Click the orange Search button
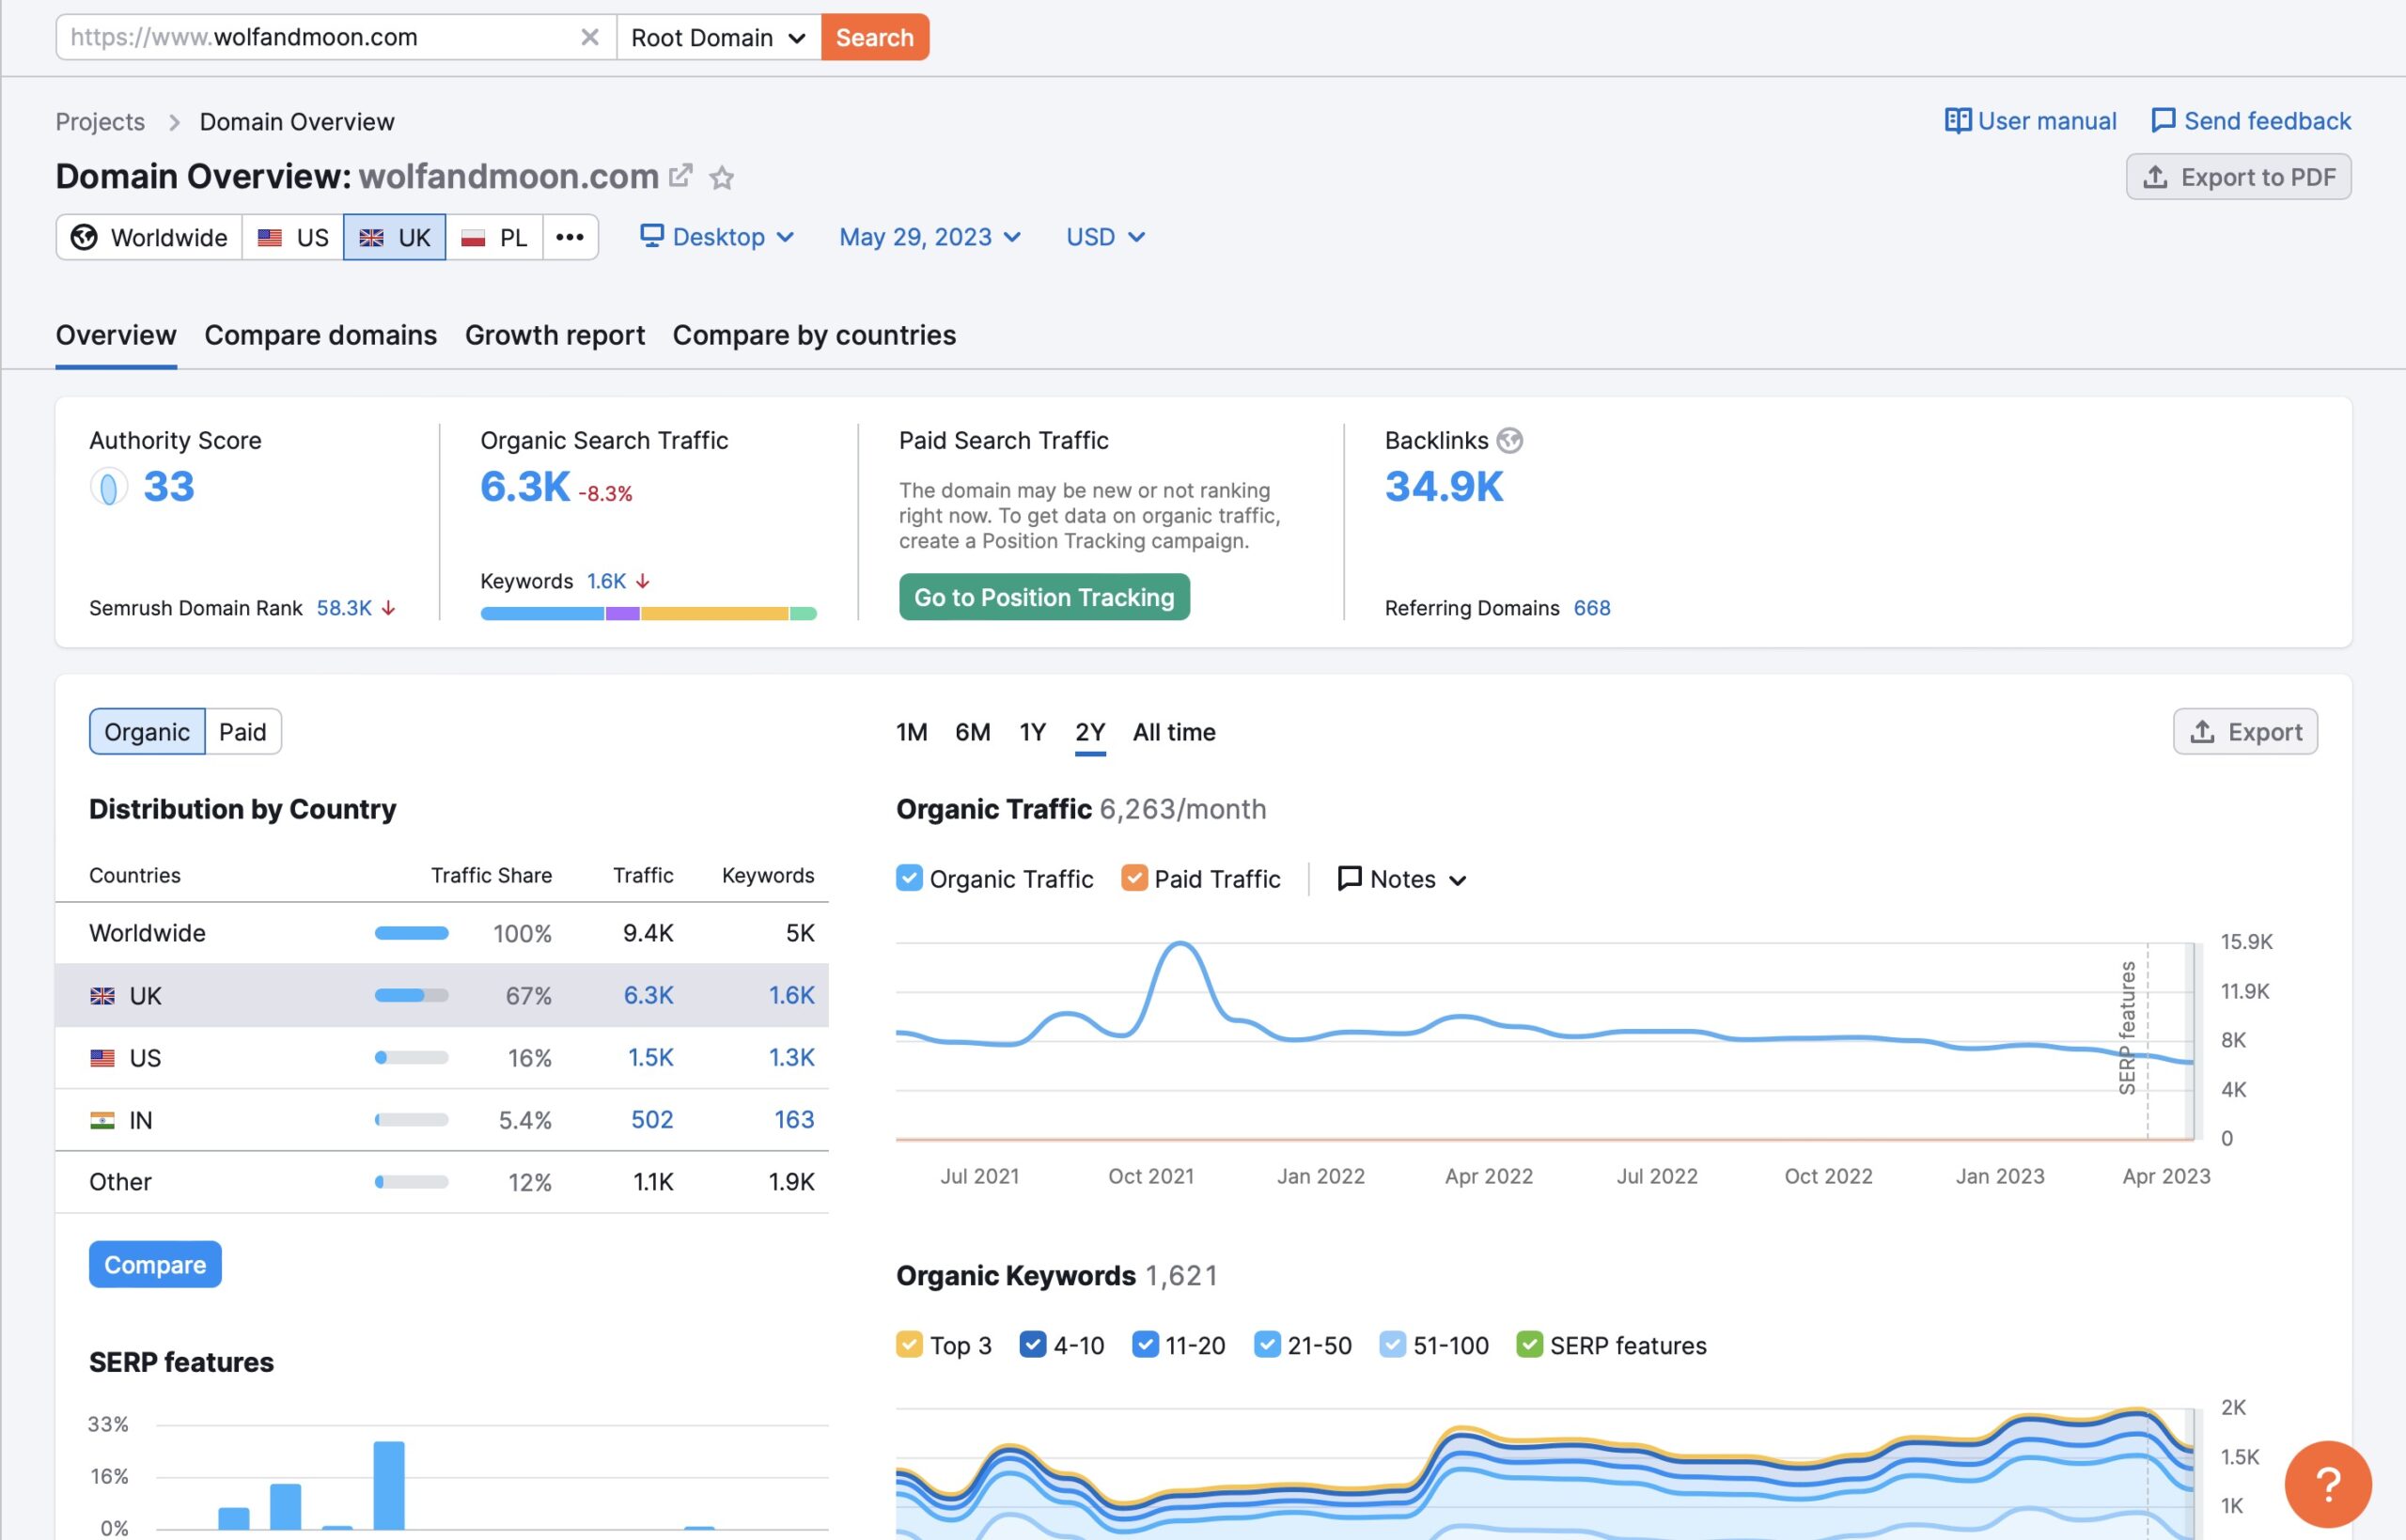Image resolution: width=2406 pixels, height=1540 pixels. [x=875, y=37]
